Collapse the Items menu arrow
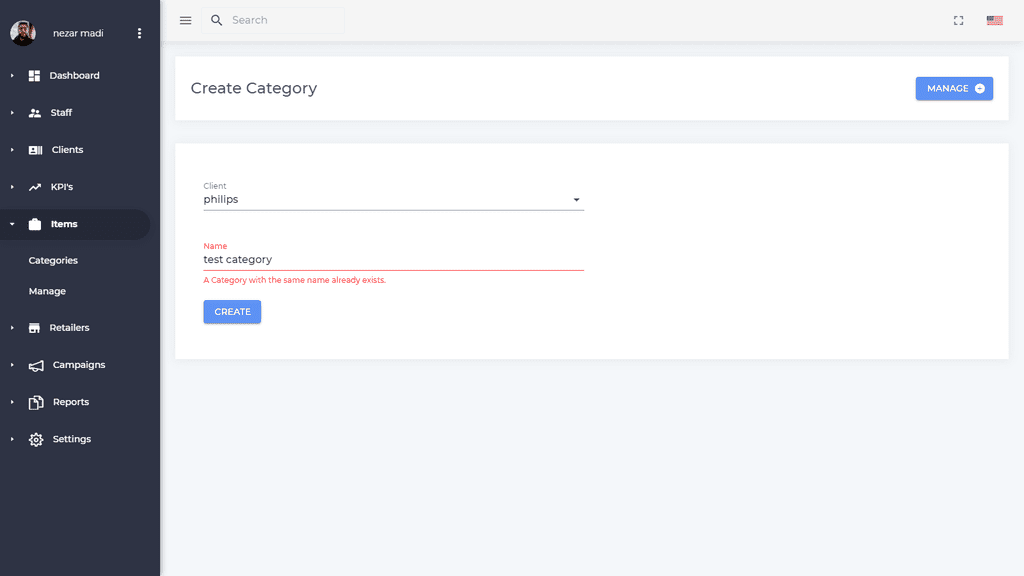1024x576 pixels. coord(12,224)
